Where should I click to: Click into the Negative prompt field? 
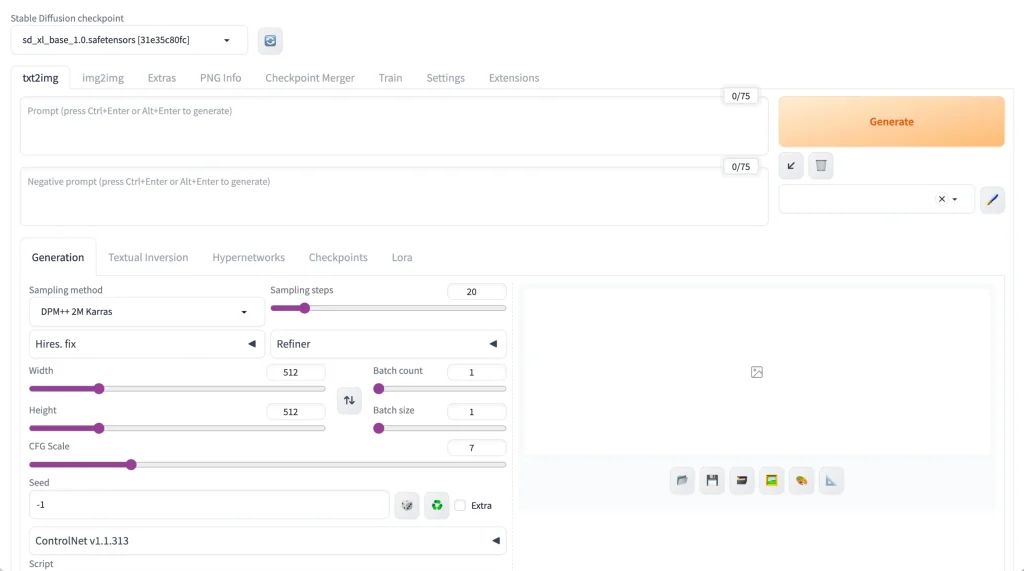[394, 197]
